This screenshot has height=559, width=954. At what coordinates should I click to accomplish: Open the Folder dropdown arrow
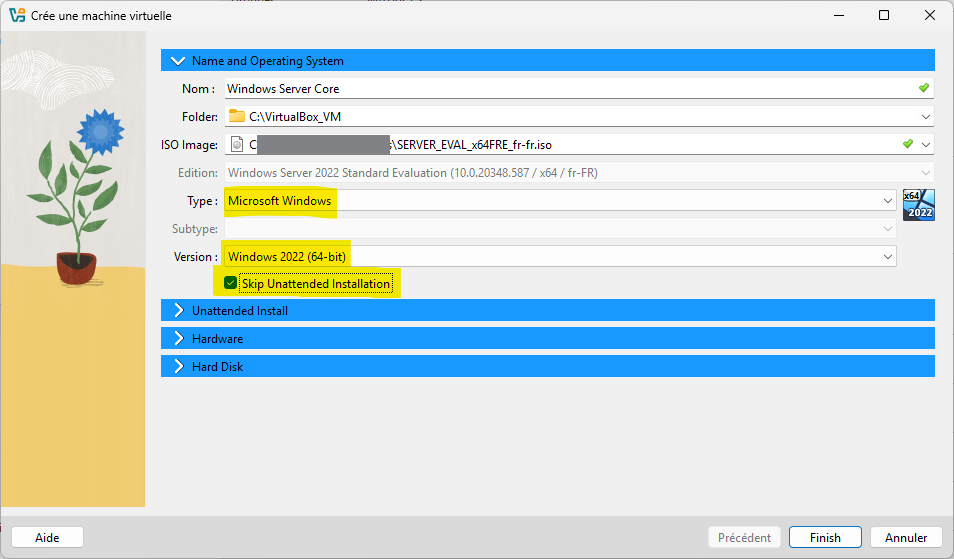point(925,117)
